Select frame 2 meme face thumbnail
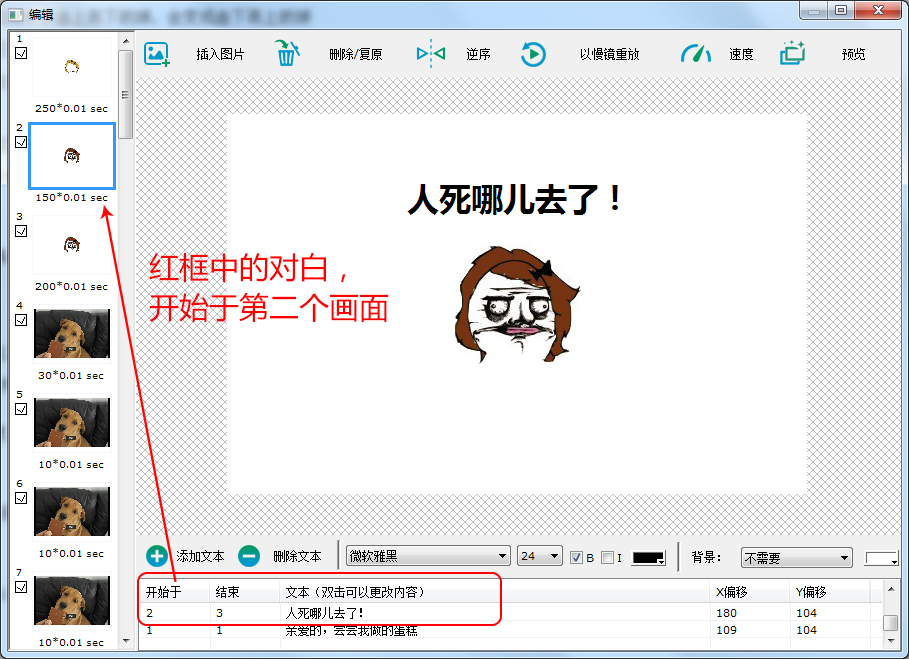 [x=72, y=156]
